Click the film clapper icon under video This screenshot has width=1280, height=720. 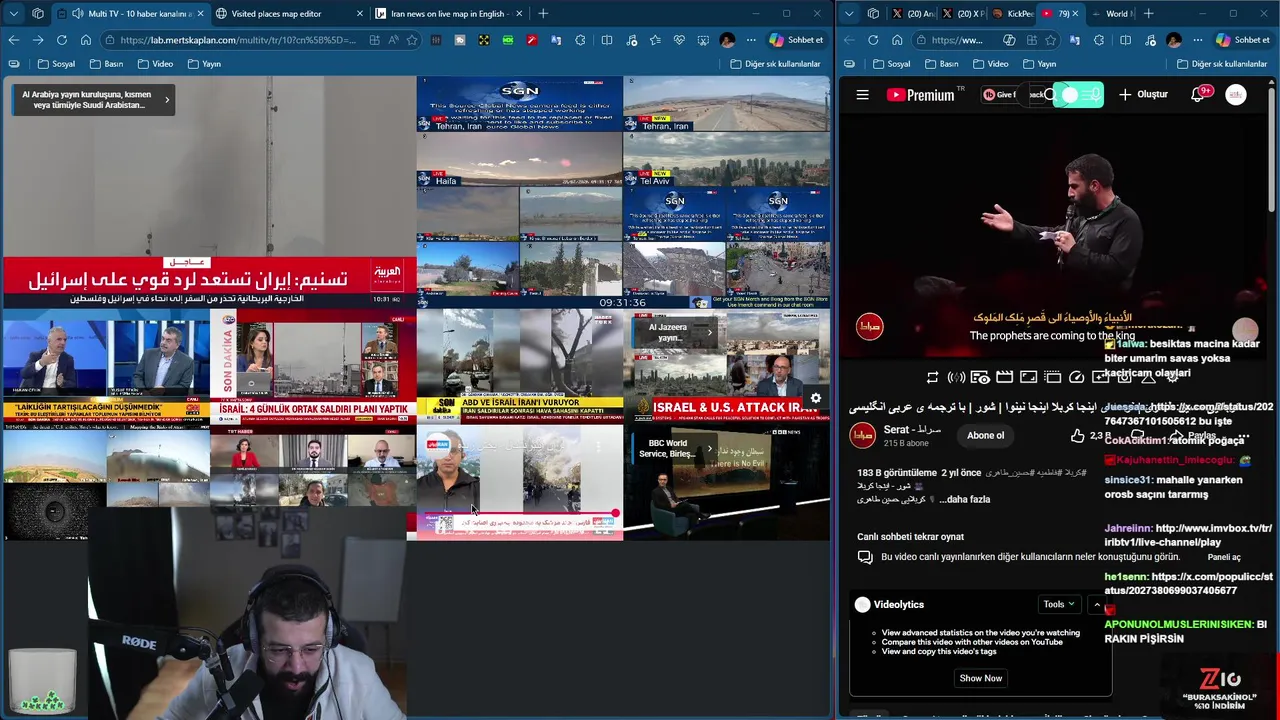1004,377
